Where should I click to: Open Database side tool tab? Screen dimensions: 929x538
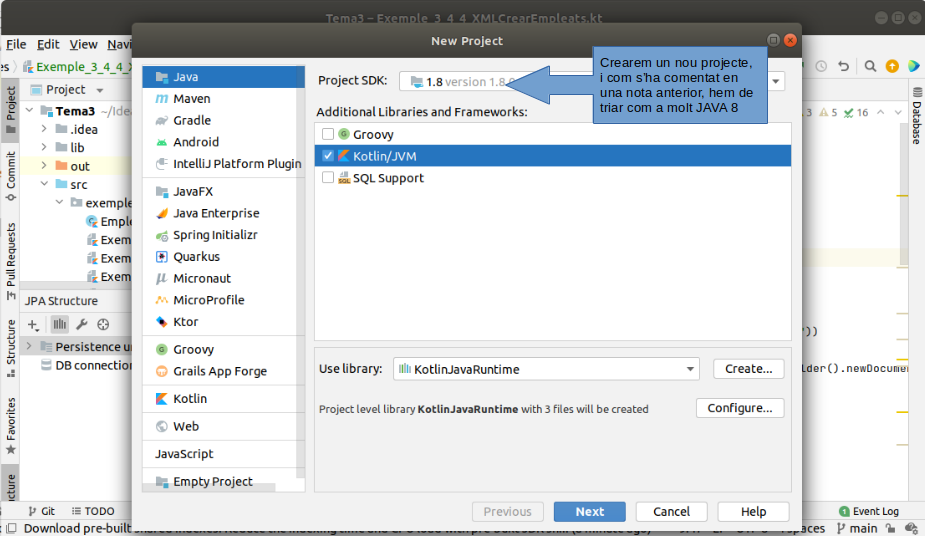coord(917,116)
